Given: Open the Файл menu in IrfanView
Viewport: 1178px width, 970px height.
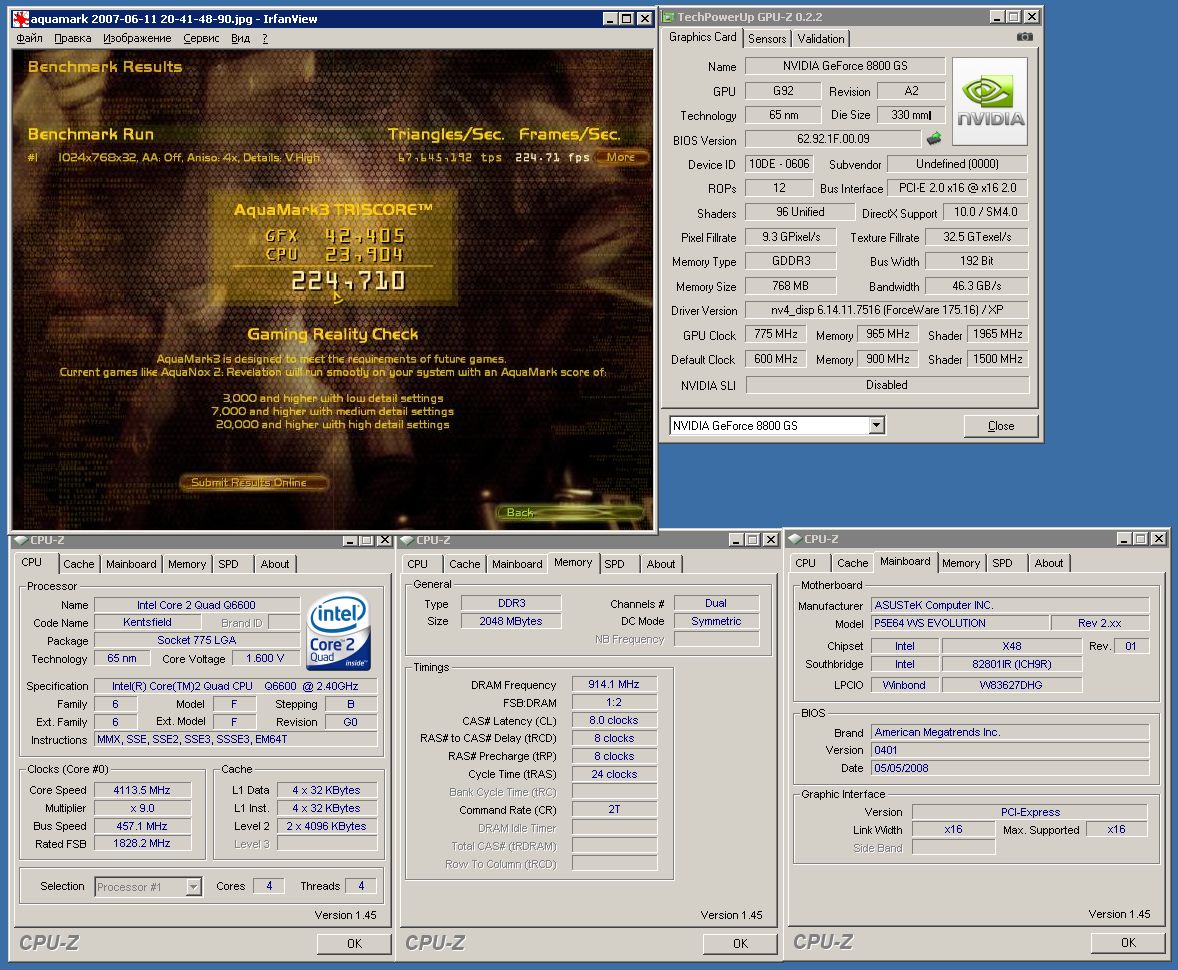Looking at the screenshot, I should coord(29,38).
